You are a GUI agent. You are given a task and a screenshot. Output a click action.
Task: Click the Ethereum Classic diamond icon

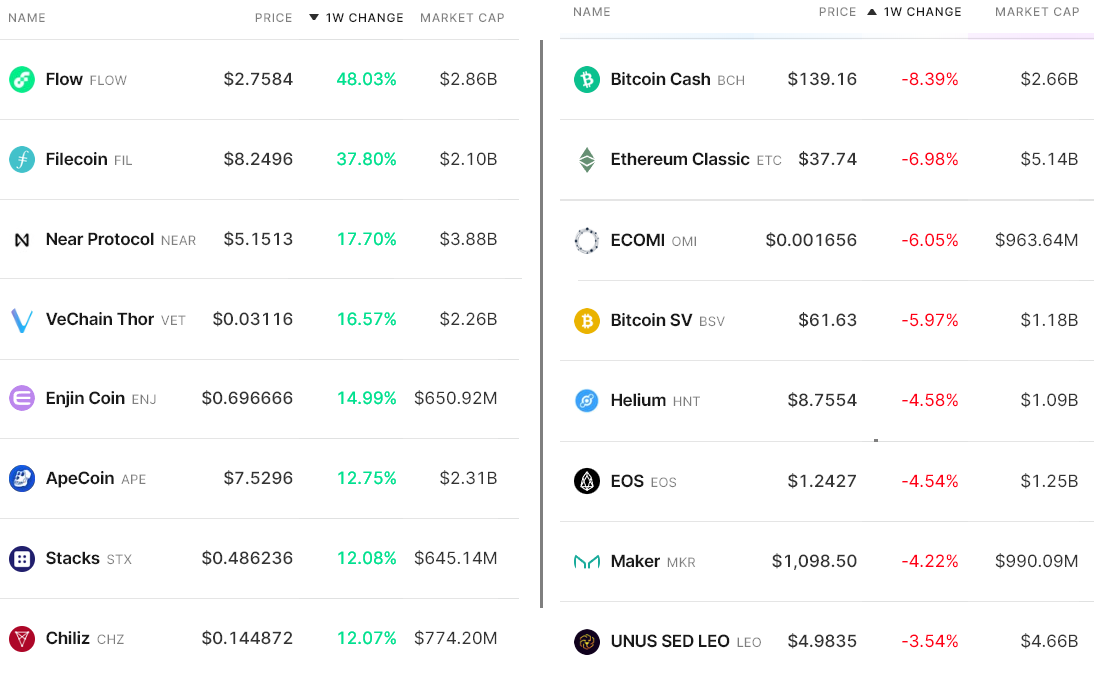coord(587,160)
